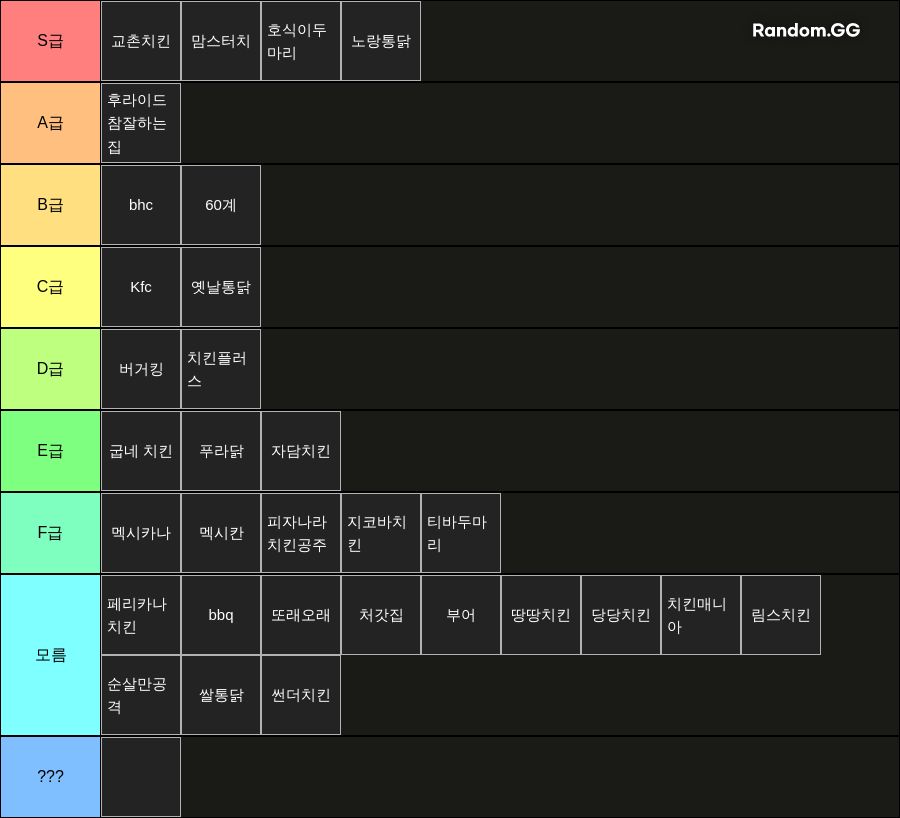
Task: Click the 호식이두마리 tile
Action: (301, 41)
